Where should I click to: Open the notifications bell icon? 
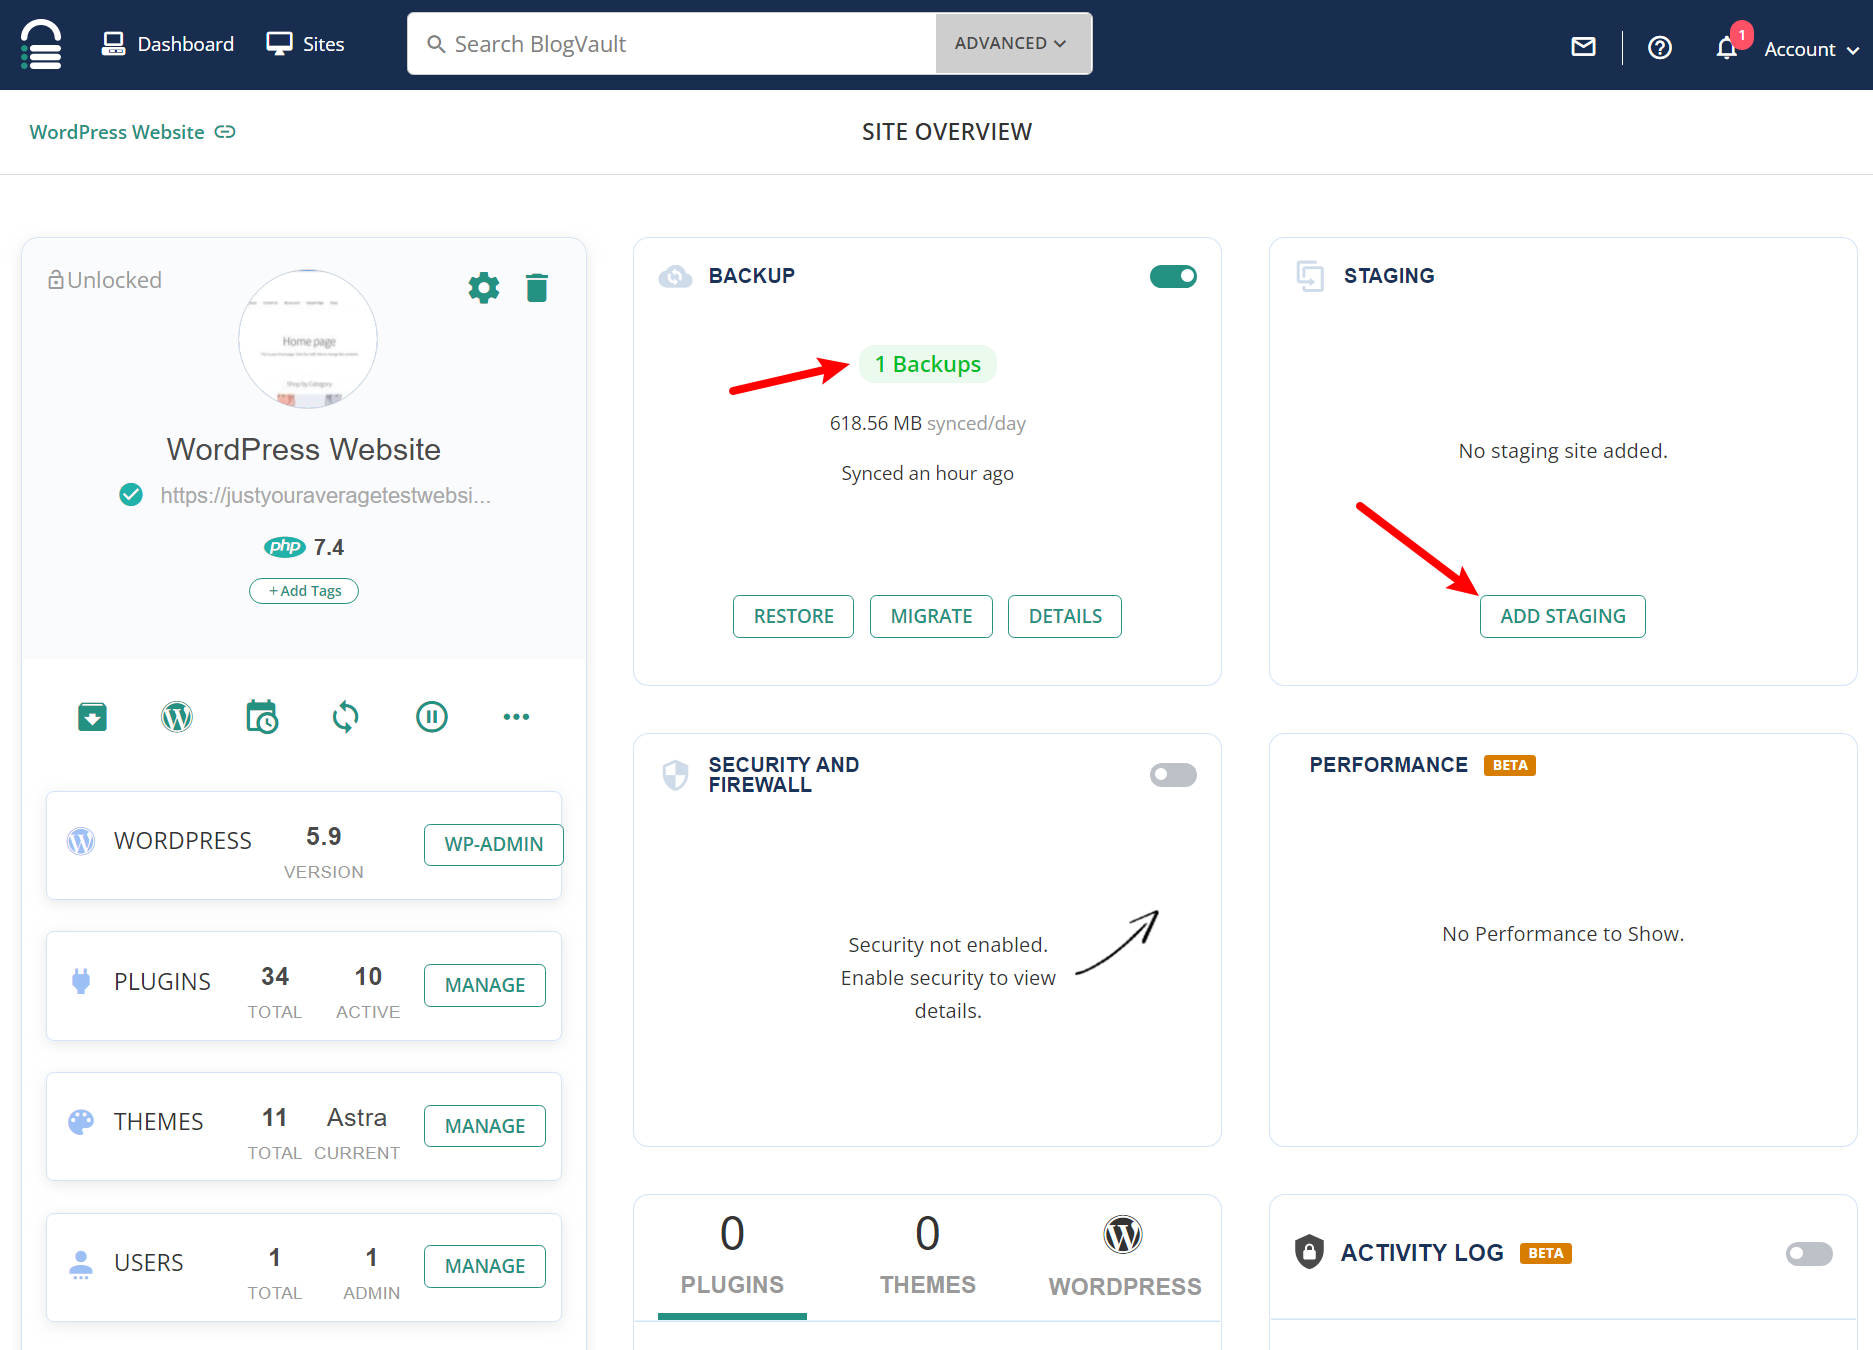(x=1726, y=48)
